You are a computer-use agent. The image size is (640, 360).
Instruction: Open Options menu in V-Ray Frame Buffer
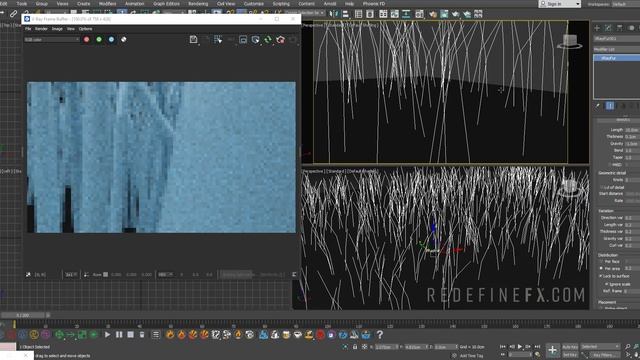pyautogui.click(x=85, y=29)
